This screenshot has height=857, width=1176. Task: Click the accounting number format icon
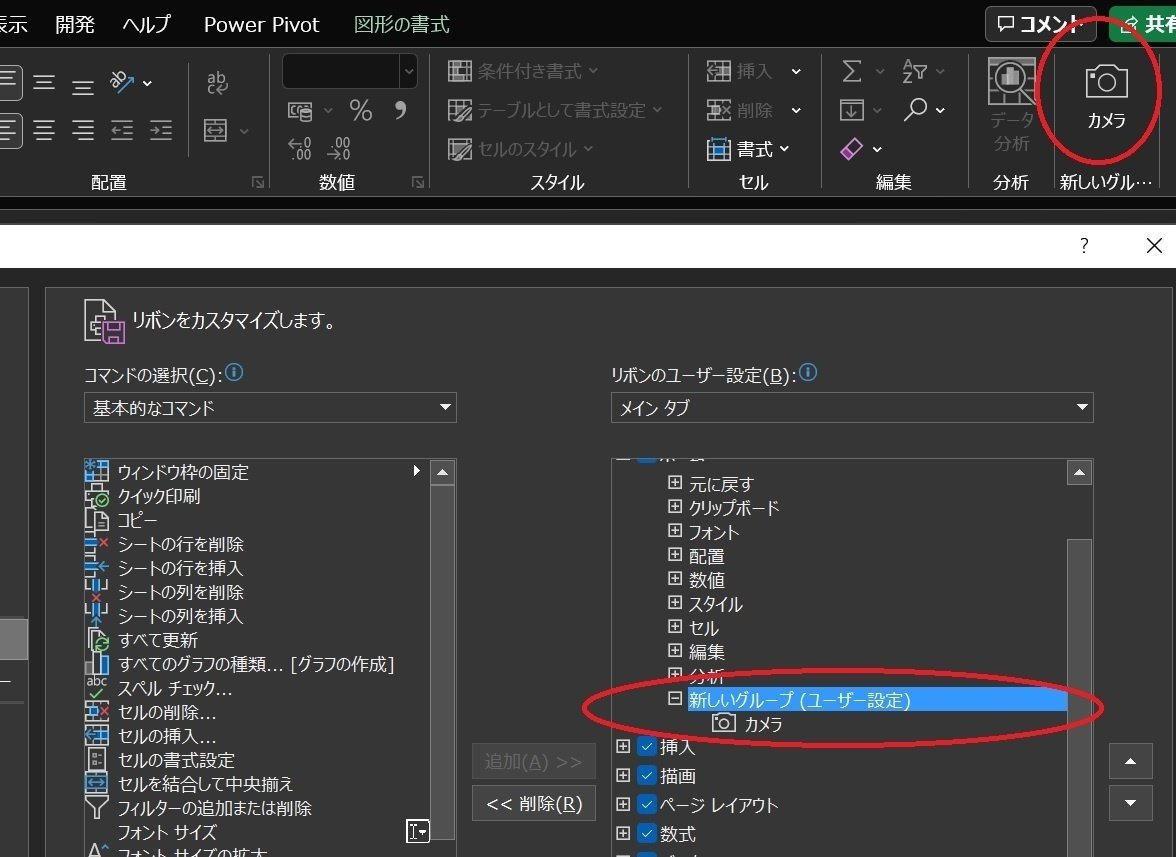tap(300, 112)
